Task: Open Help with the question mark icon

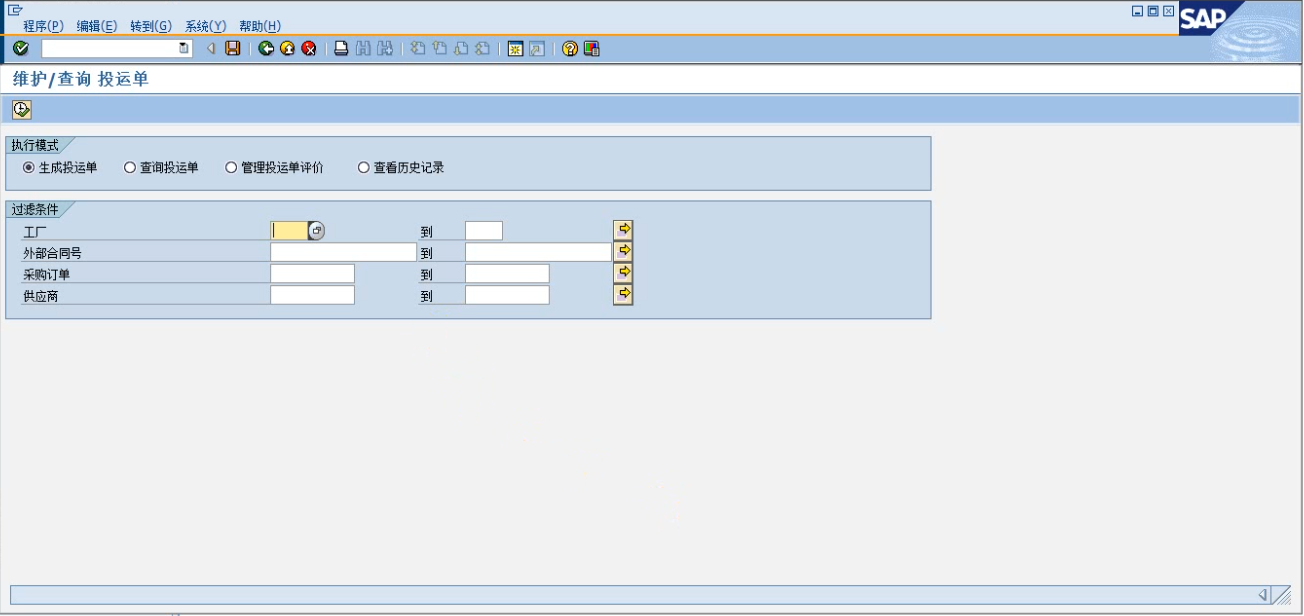Action: click(570, 48)
